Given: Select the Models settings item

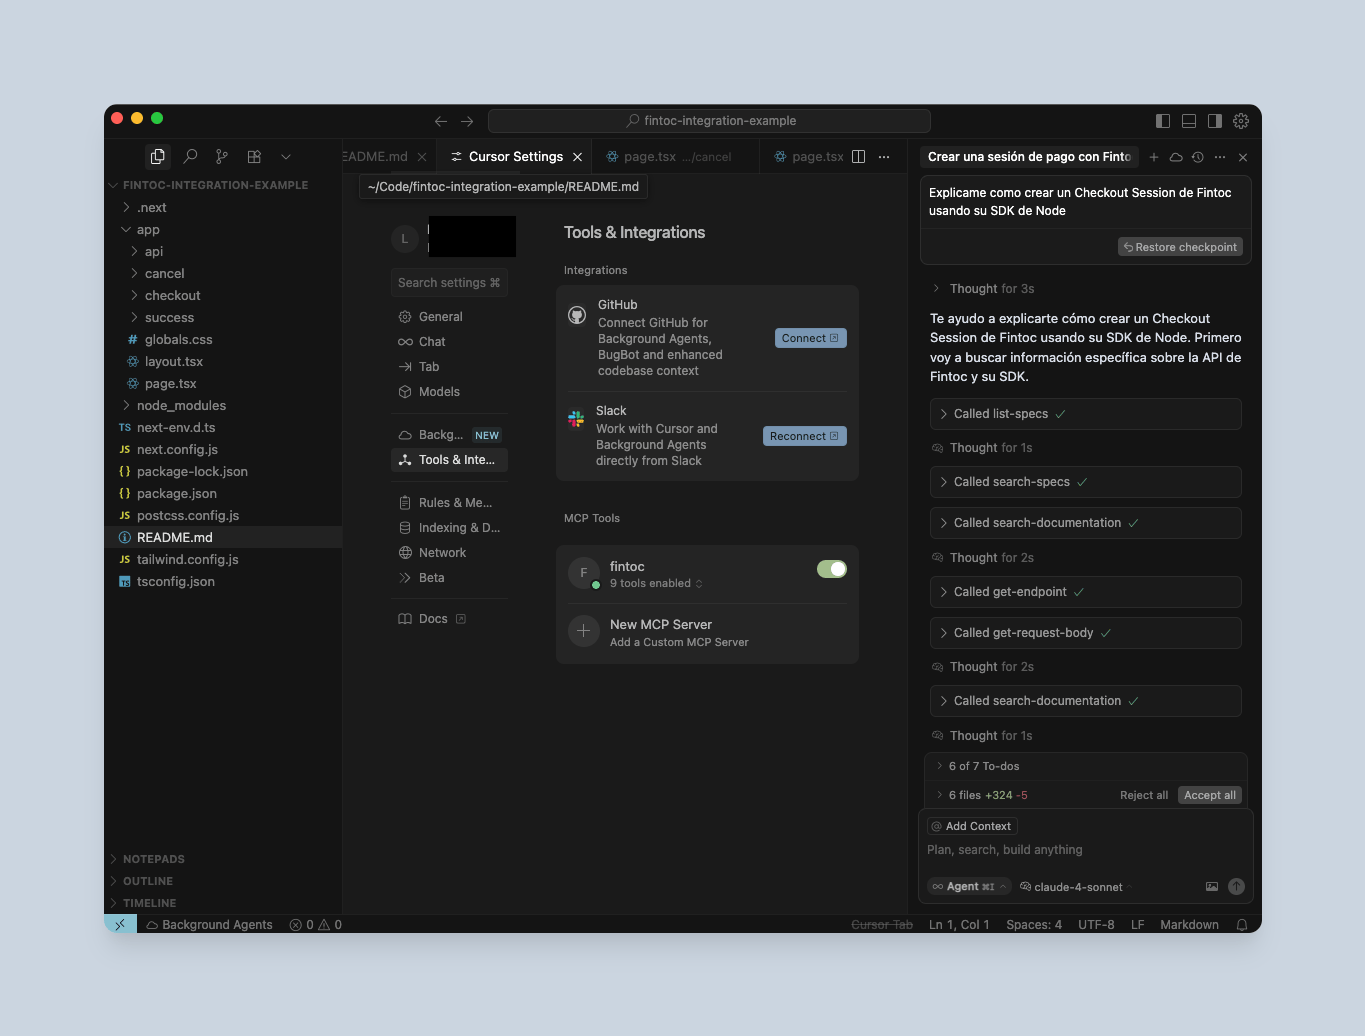Looking at the screenshot, I should (439, 392).
